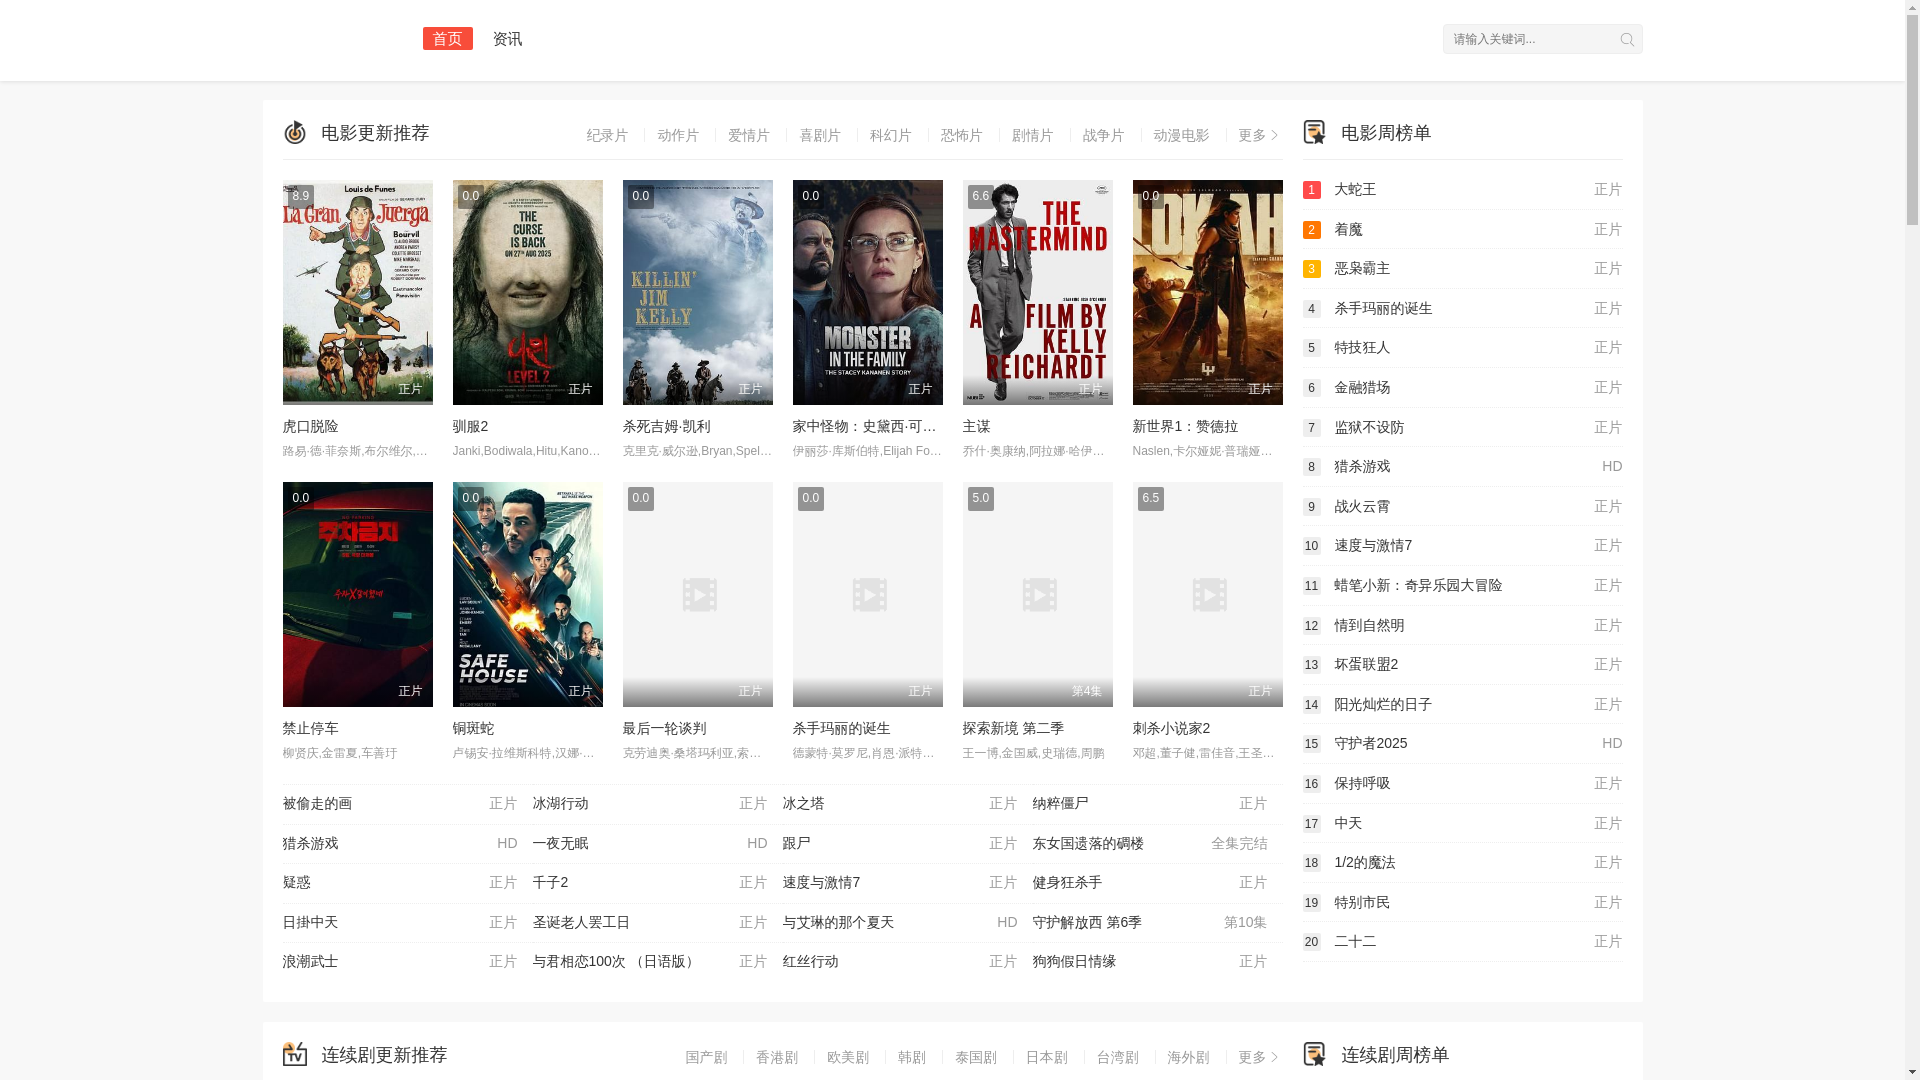Click the movie weekly ranking icon
The height and width of the screenshot is (1080, 1920).
click(1314, 132)
